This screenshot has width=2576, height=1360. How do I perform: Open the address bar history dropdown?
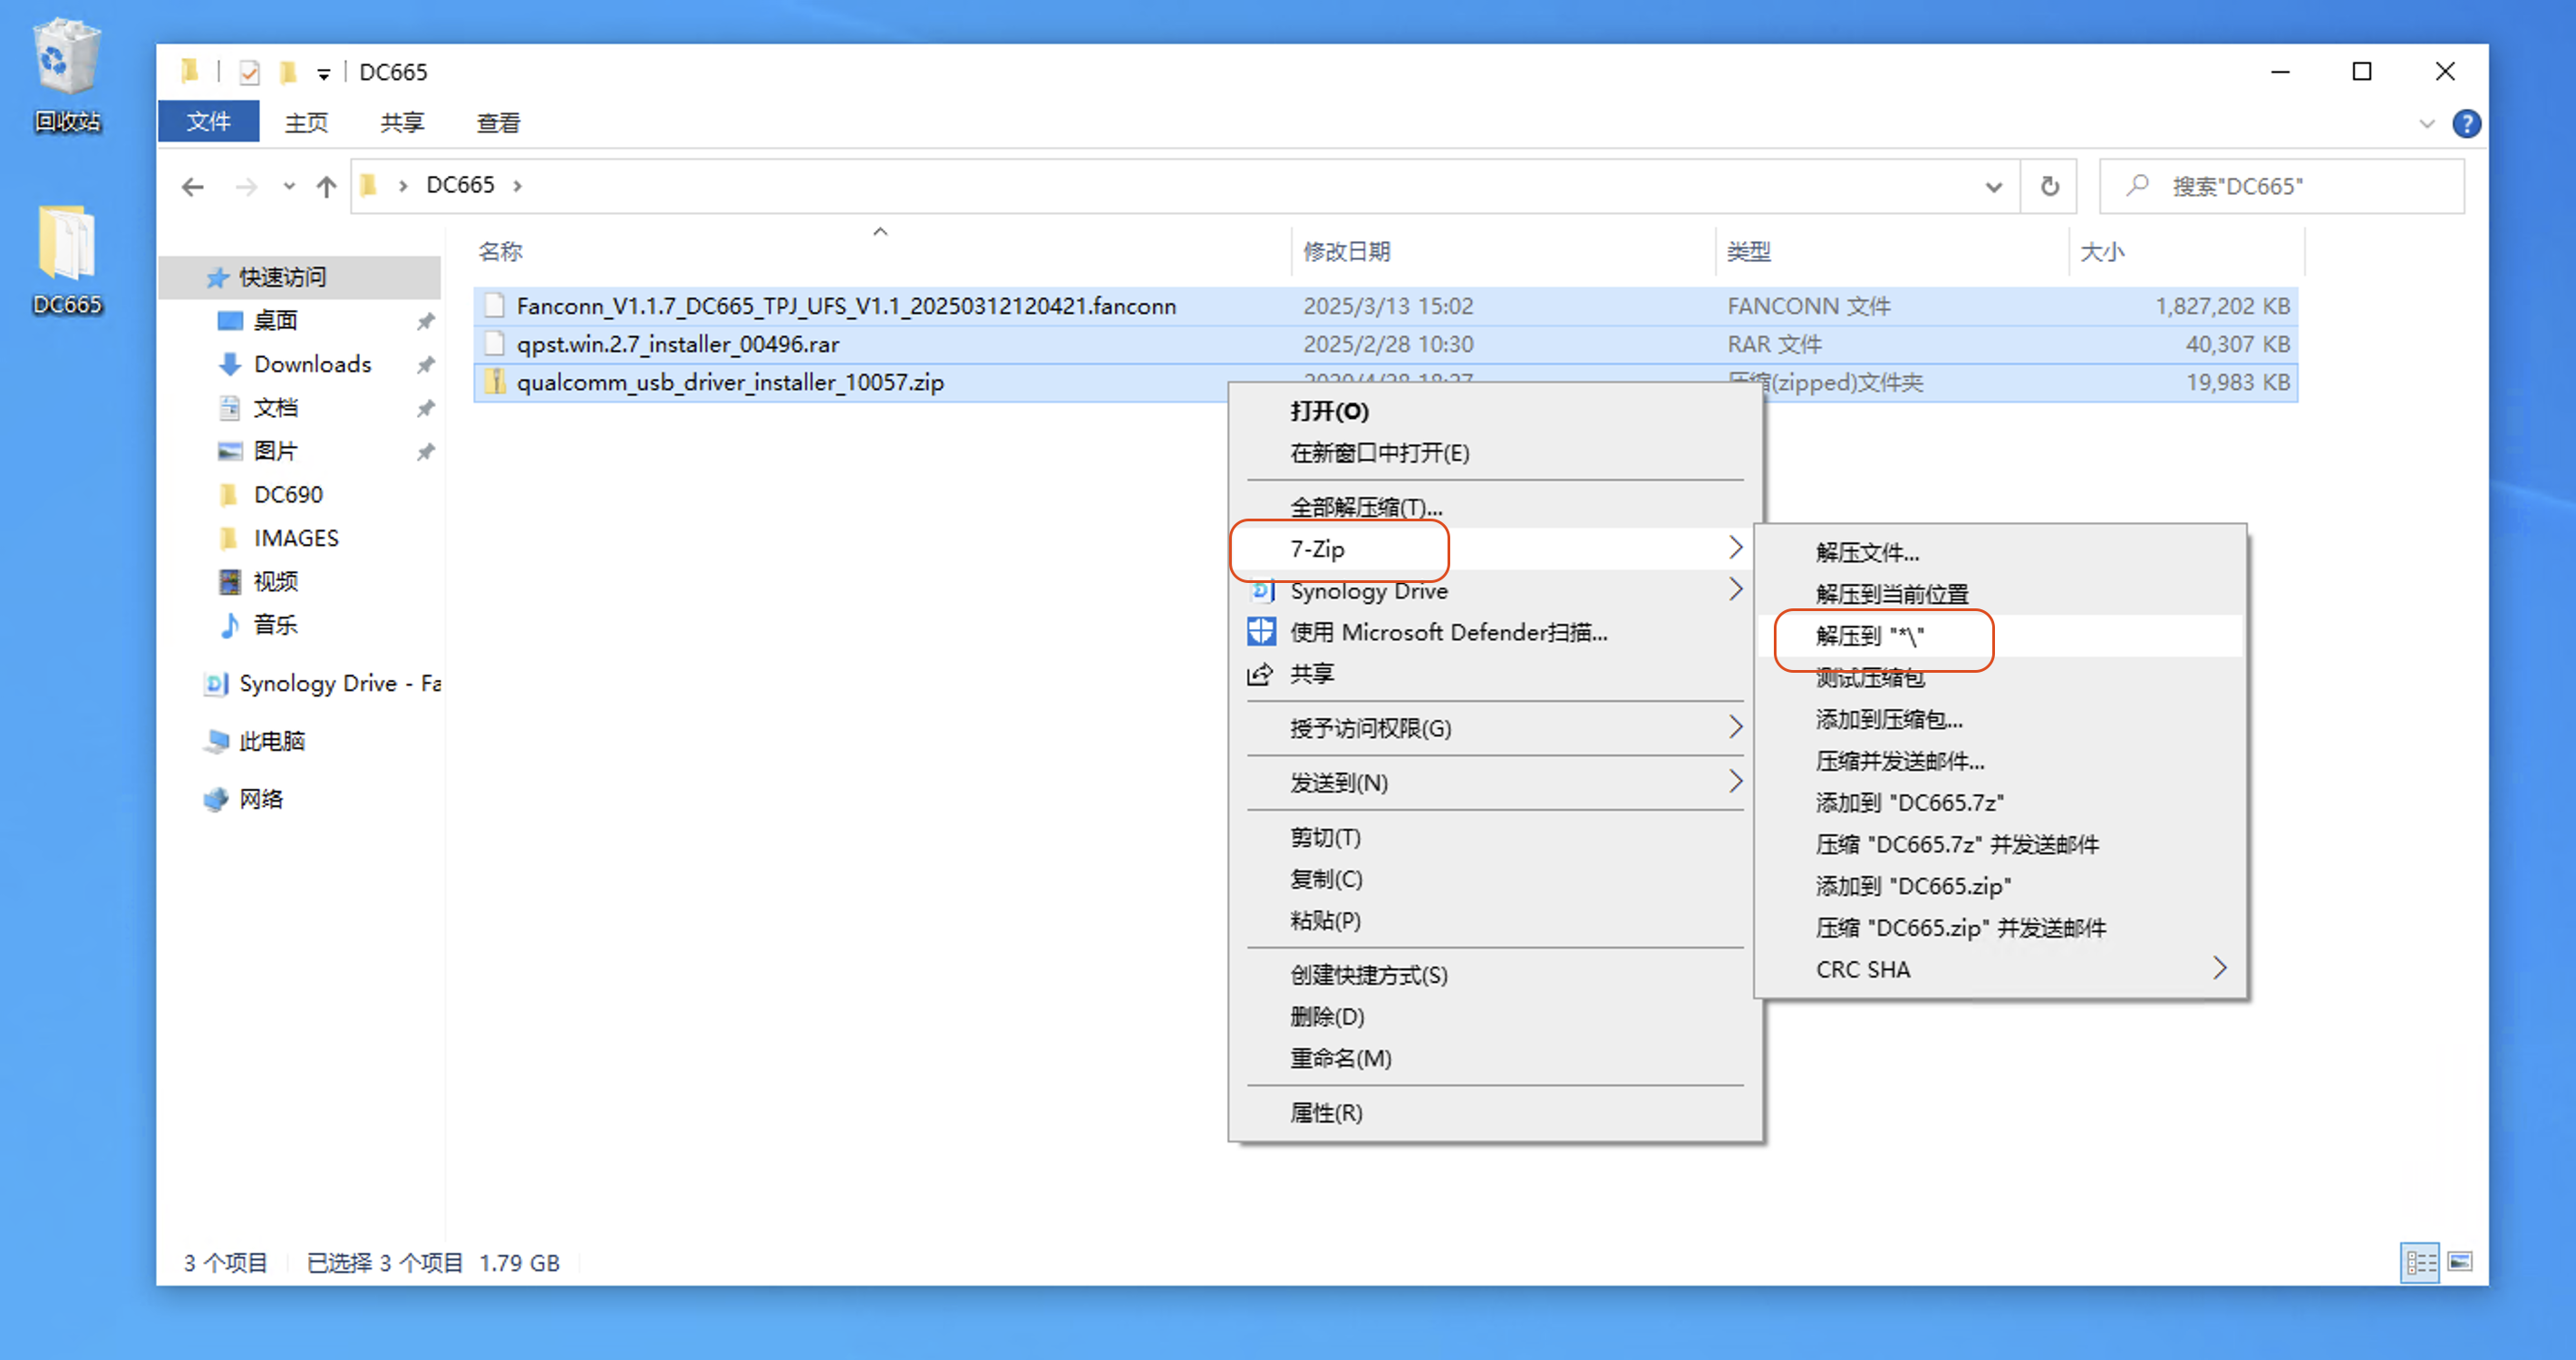1993,186
